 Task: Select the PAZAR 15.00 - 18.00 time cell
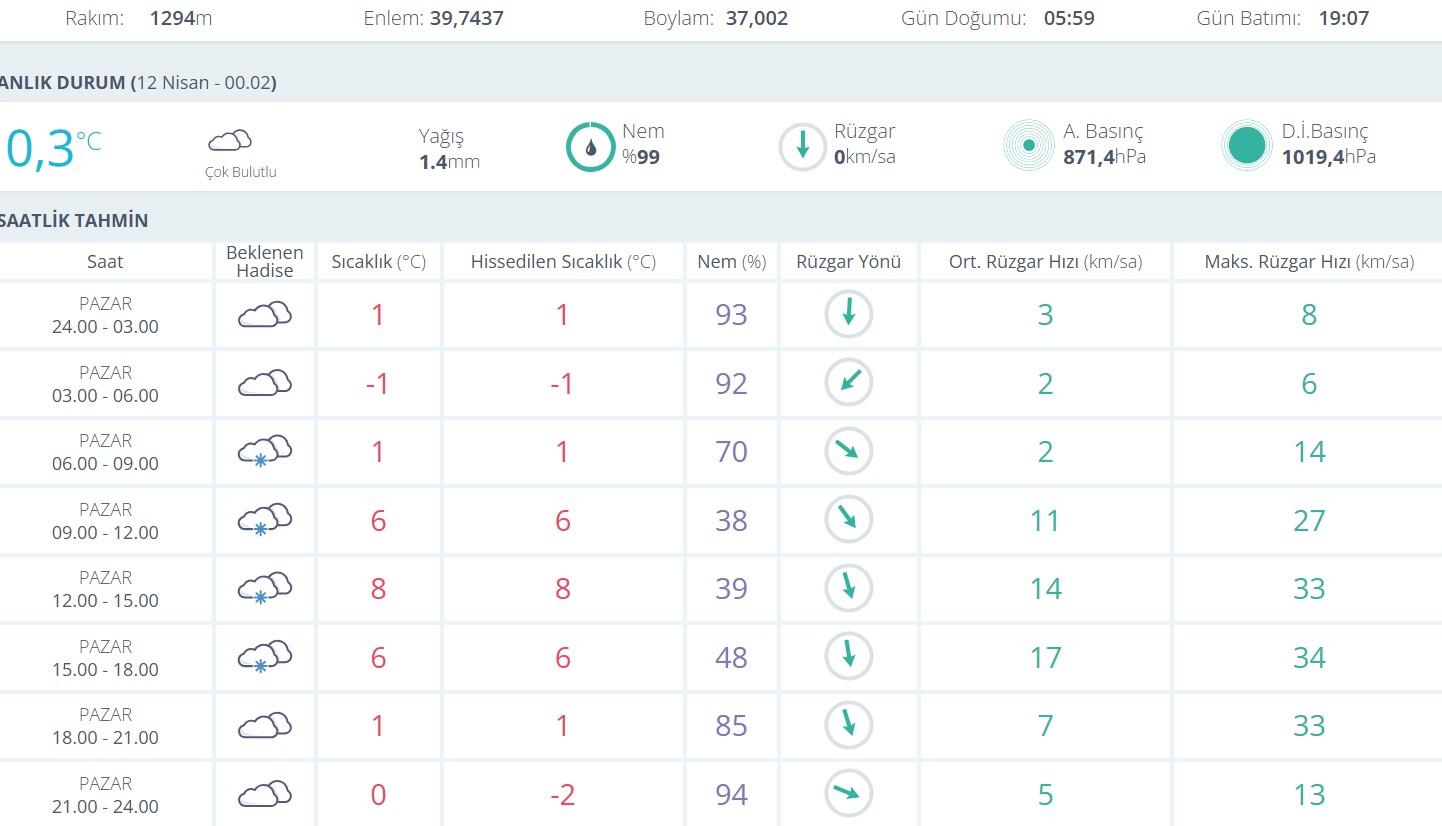[105, 658]
